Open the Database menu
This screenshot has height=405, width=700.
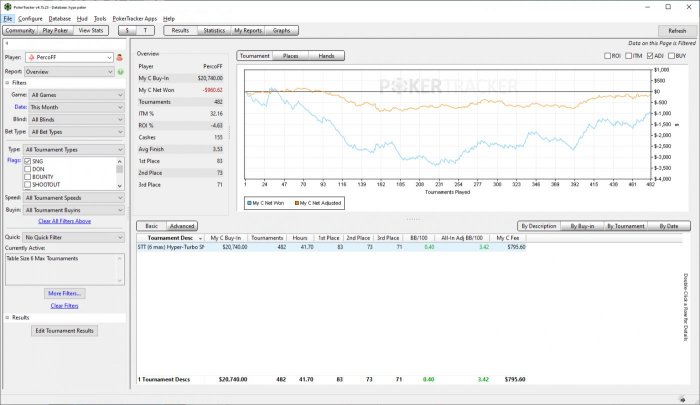click(60, 18)
